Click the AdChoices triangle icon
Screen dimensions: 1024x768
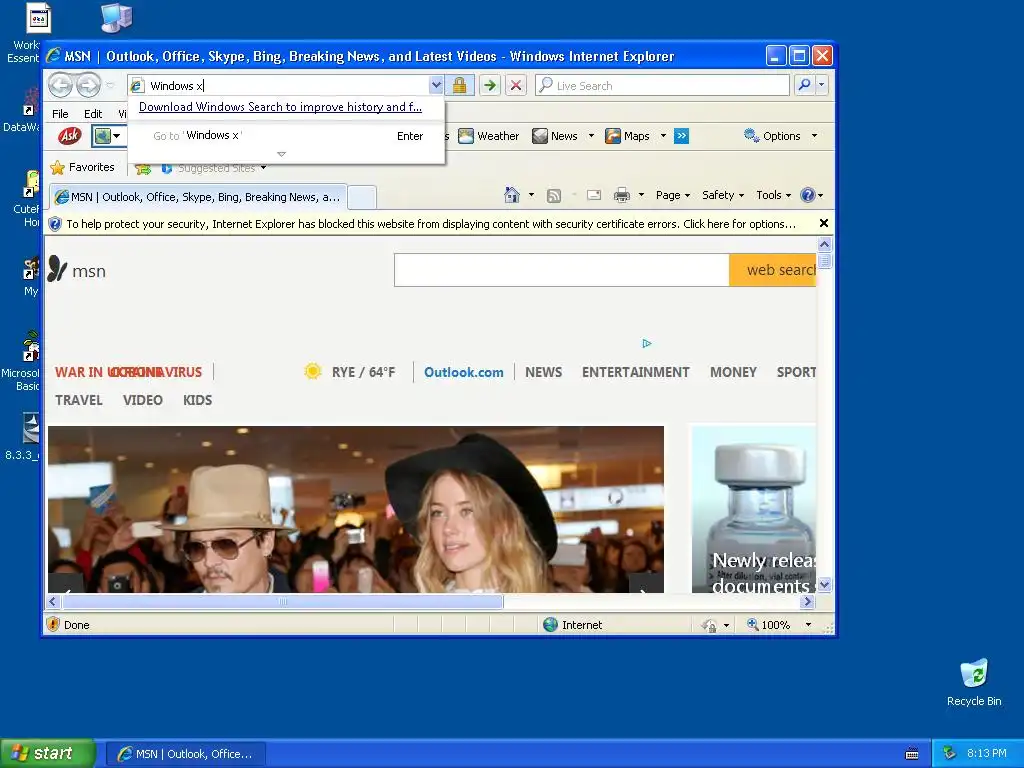coord(647,343)
